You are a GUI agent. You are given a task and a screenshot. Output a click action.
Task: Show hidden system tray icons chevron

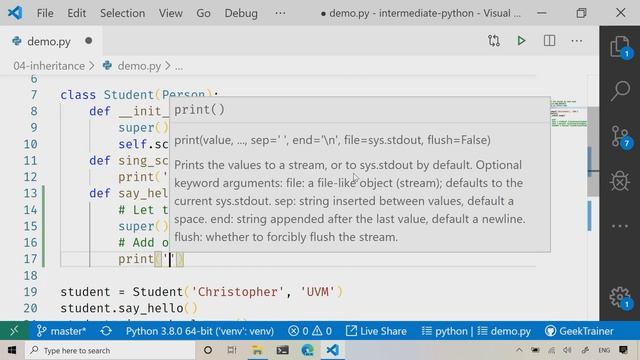tap(519, 350)
